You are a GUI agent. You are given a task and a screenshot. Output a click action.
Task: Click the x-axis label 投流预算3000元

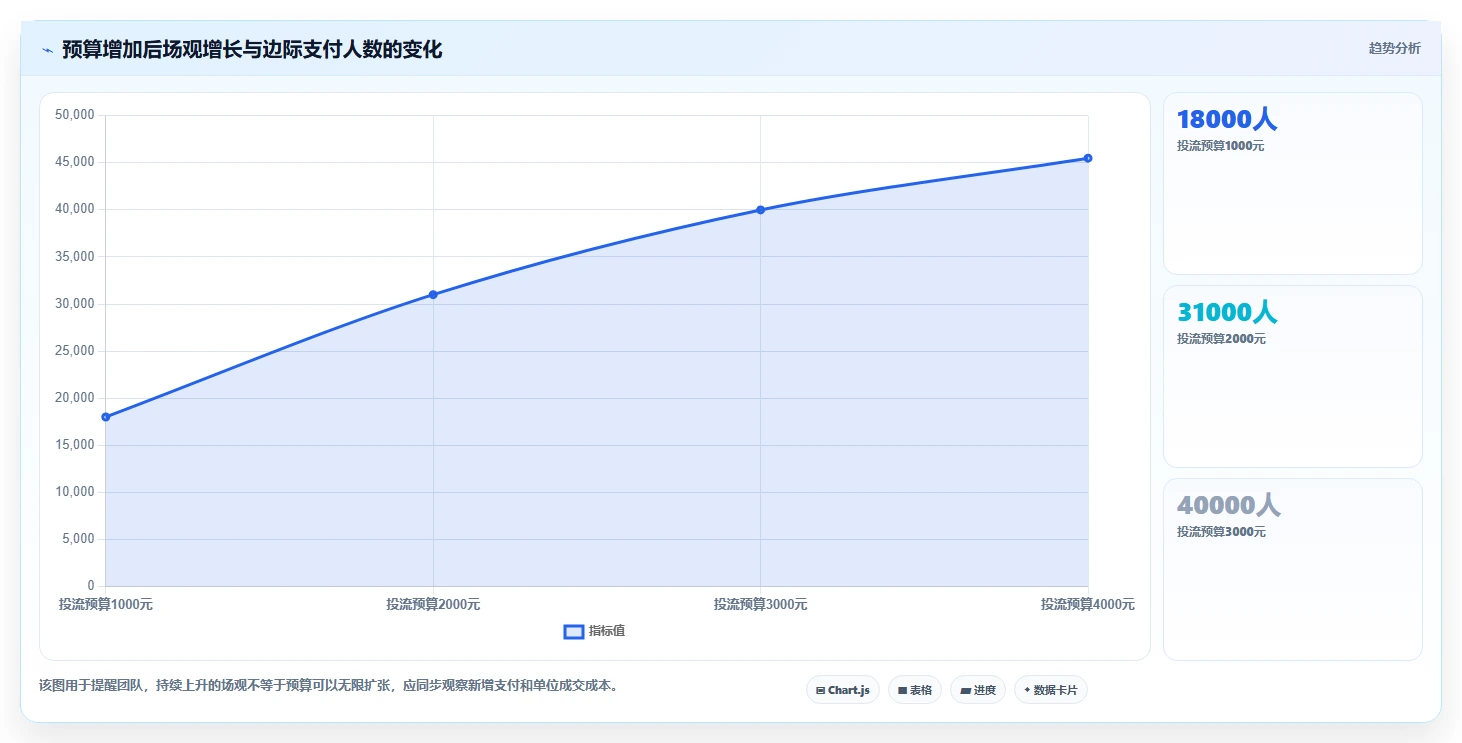click(x=761, y=605)
